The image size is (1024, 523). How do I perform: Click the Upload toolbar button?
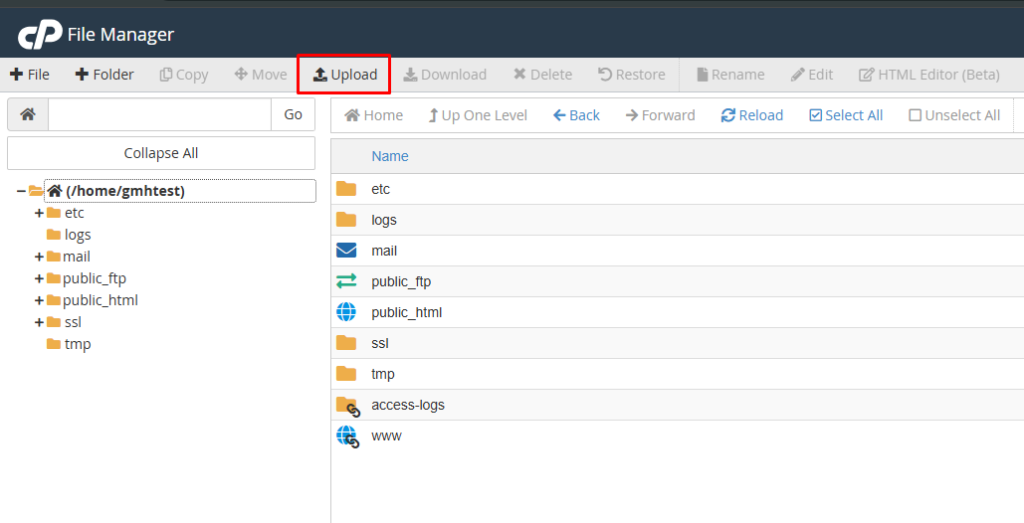pyautogui.click(x=345, y=75)
